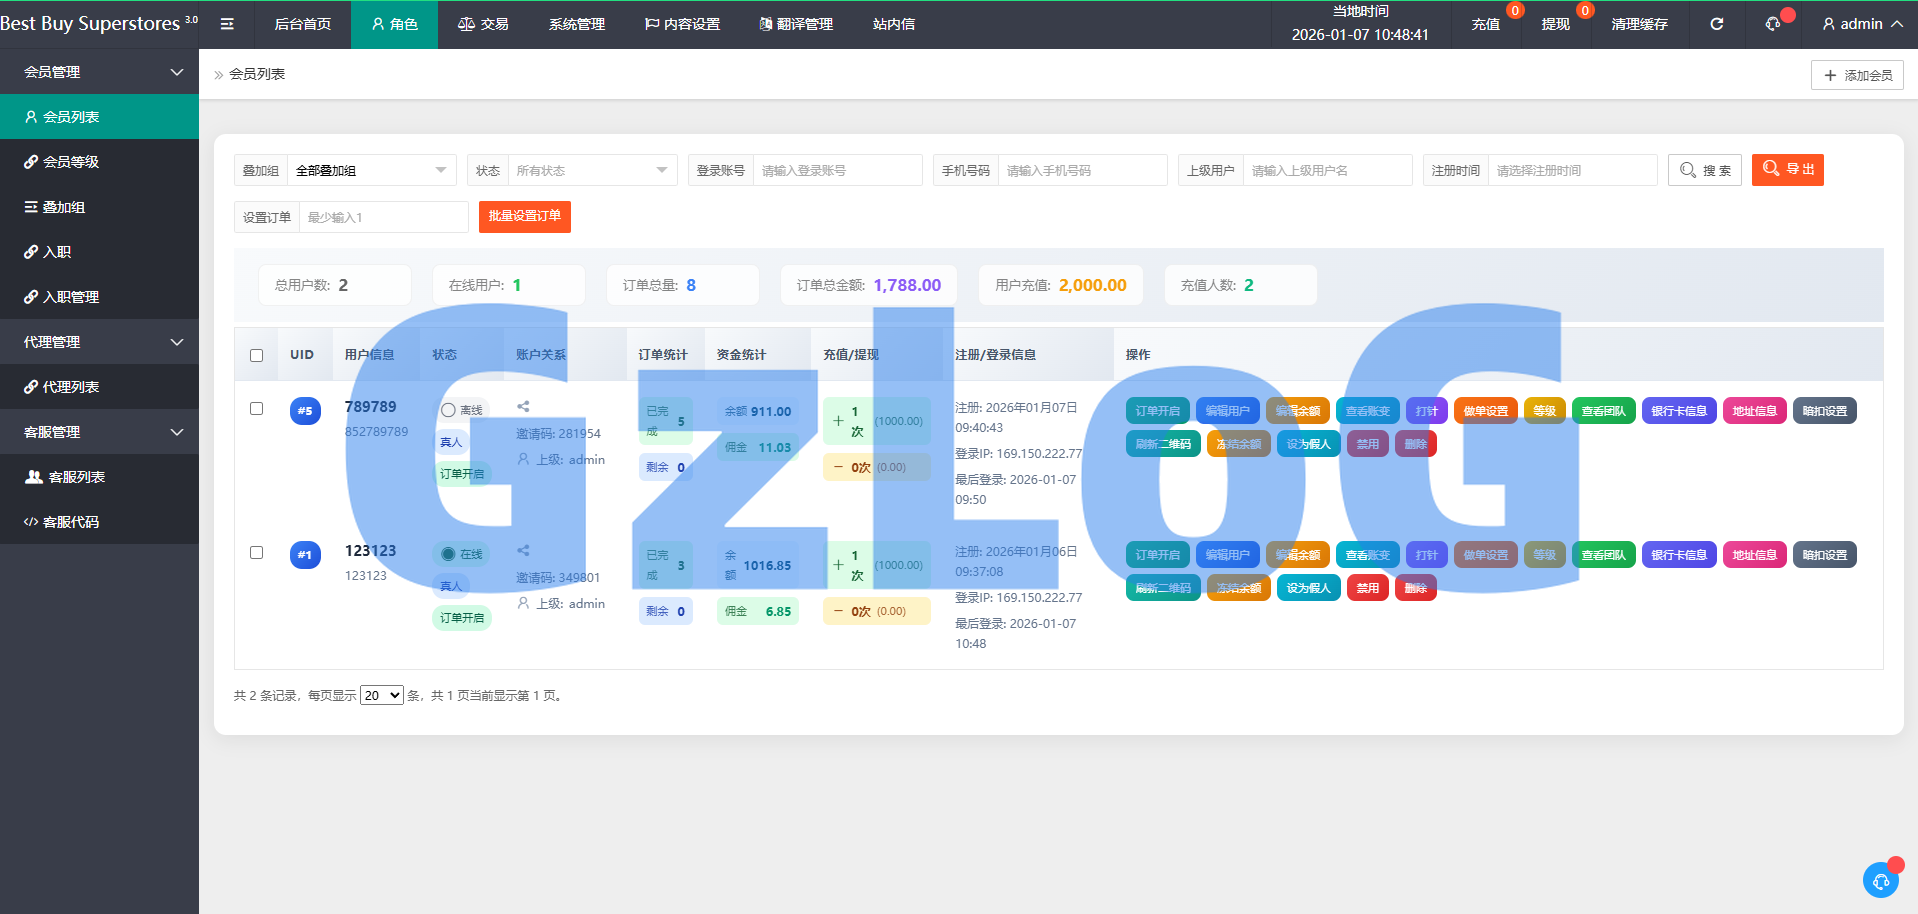The image size is (1918, 914).
Task: Click the 提现 withdrawal notification in header
Action: pyautogui.click(x=1555, y=24)
